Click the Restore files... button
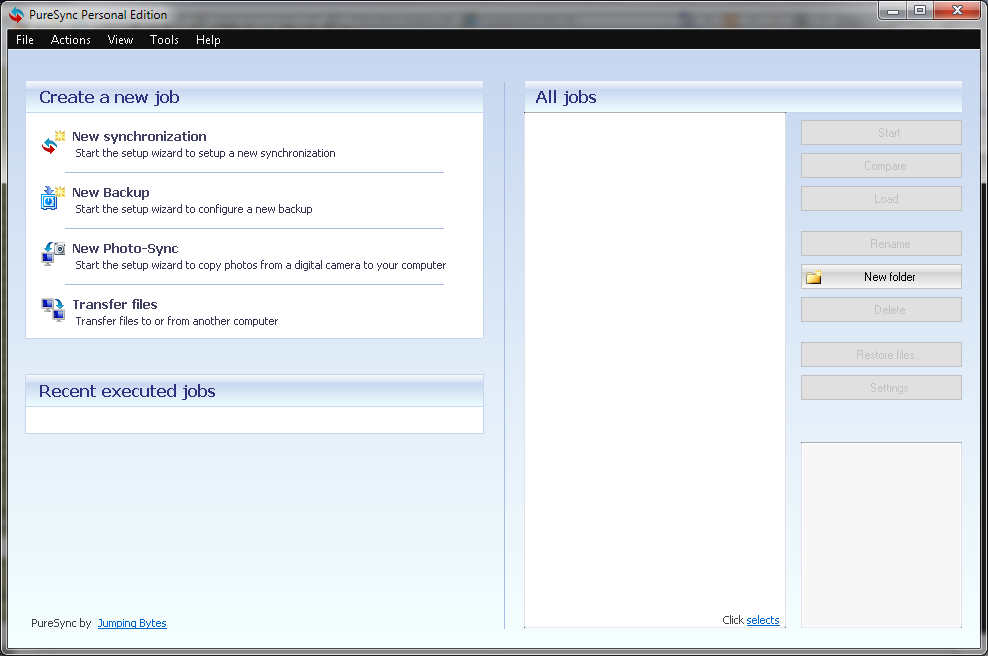Viewport: 988px width, 656px height. coord(881,355)
